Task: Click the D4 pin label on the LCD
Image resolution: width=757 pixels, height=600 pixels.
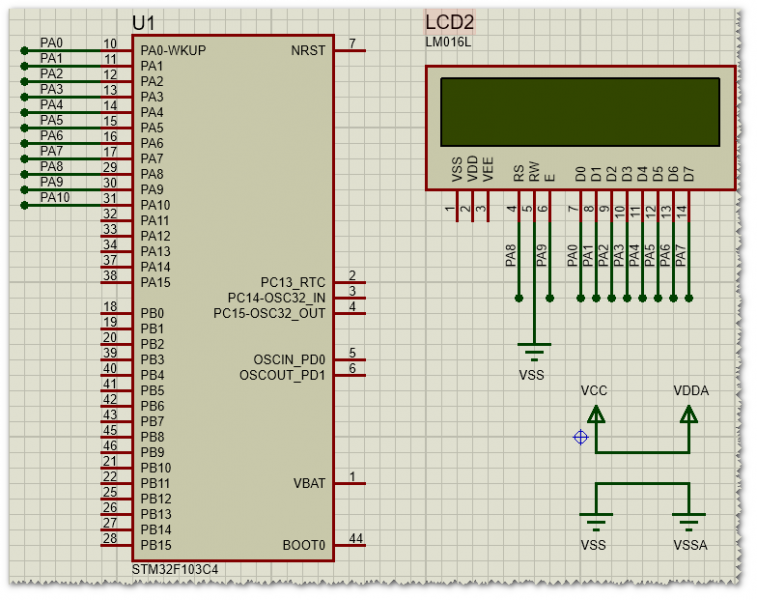Action: pos(643,174)
